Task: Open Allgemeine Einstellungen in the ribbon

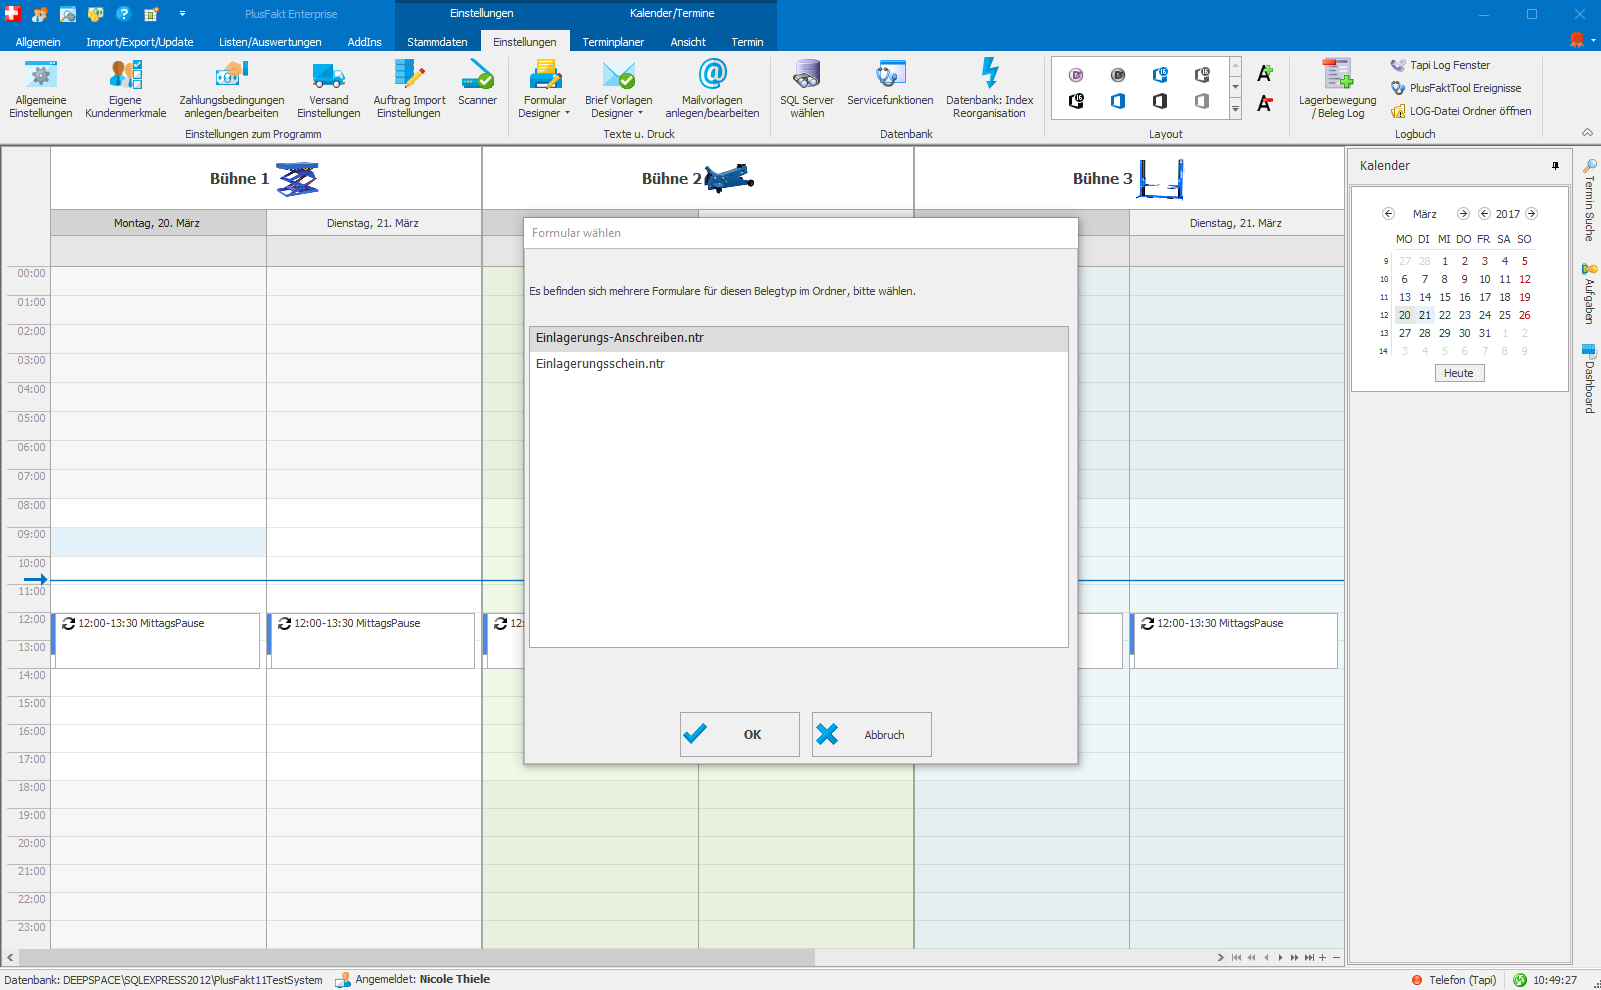Action: (41, 89)
